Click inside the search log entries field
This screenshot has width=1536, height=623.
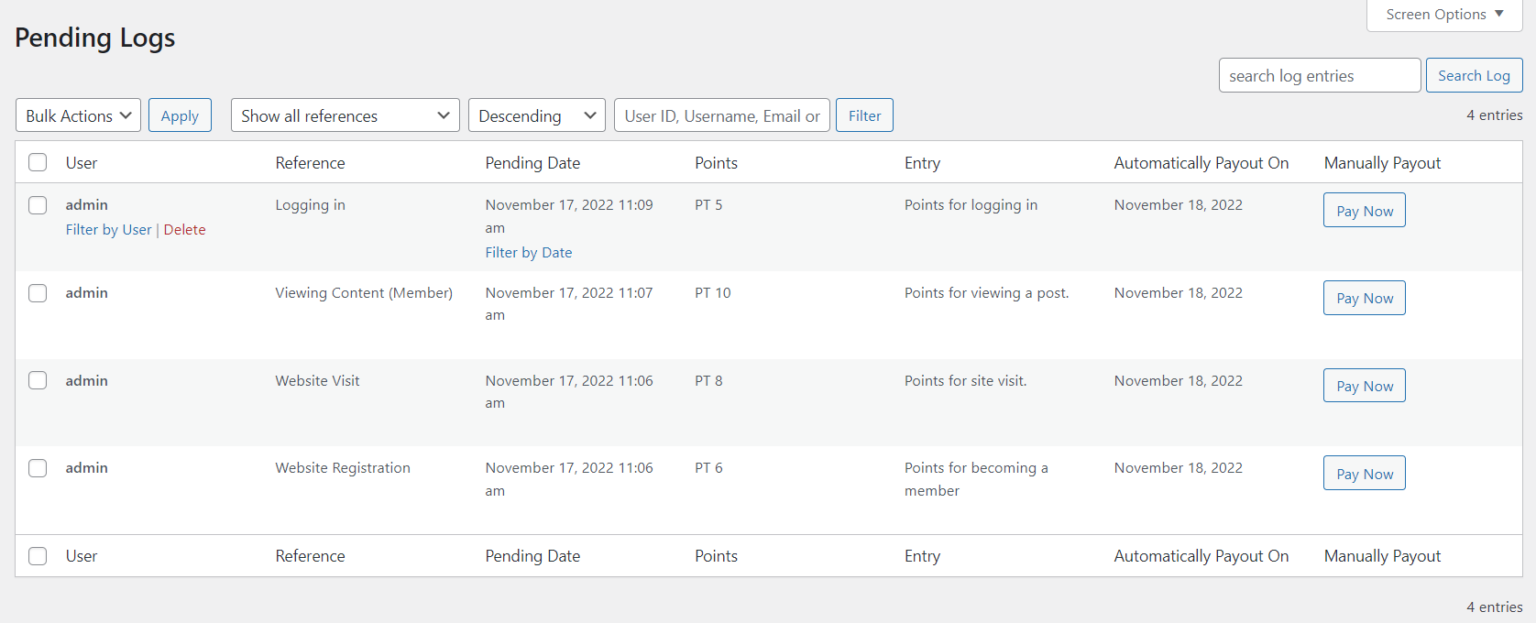click(x=1318, y=74)
